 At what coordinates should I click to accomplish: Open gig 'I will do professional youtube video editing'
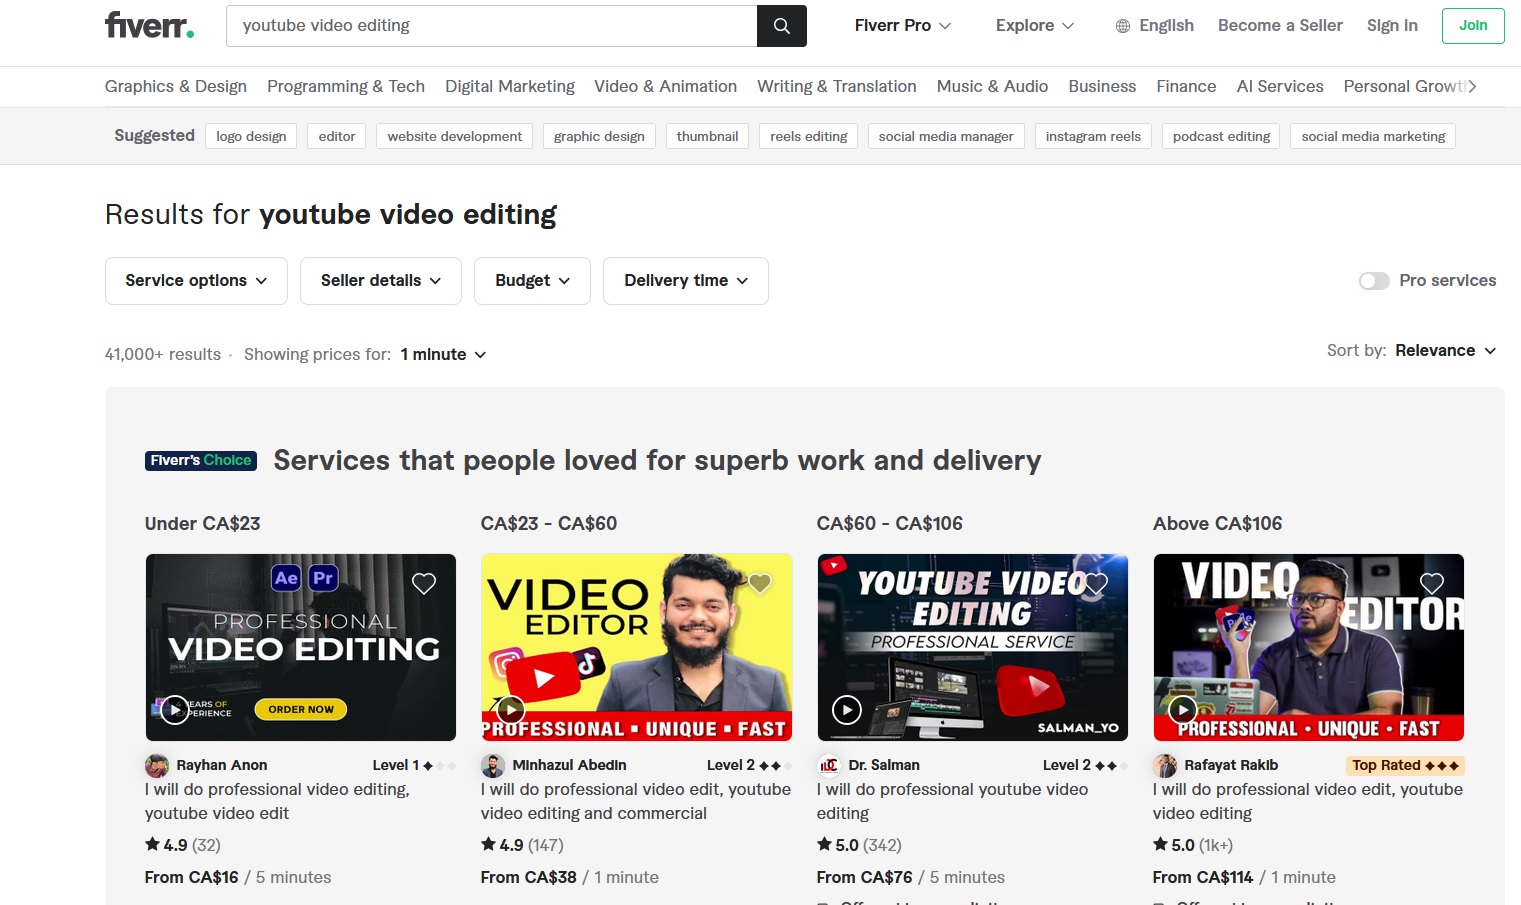[952, 802]
